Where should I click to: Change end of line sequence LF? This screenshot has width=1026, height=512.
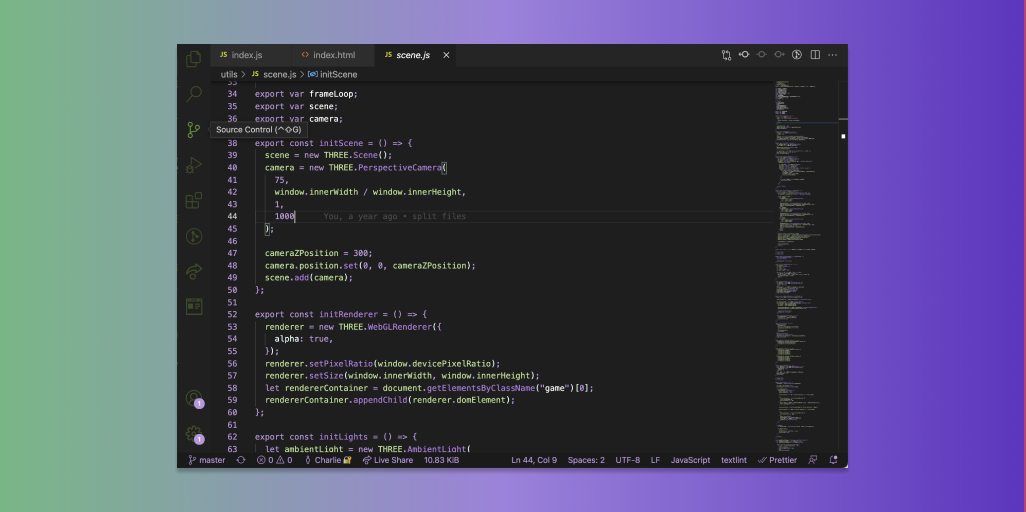656,460
